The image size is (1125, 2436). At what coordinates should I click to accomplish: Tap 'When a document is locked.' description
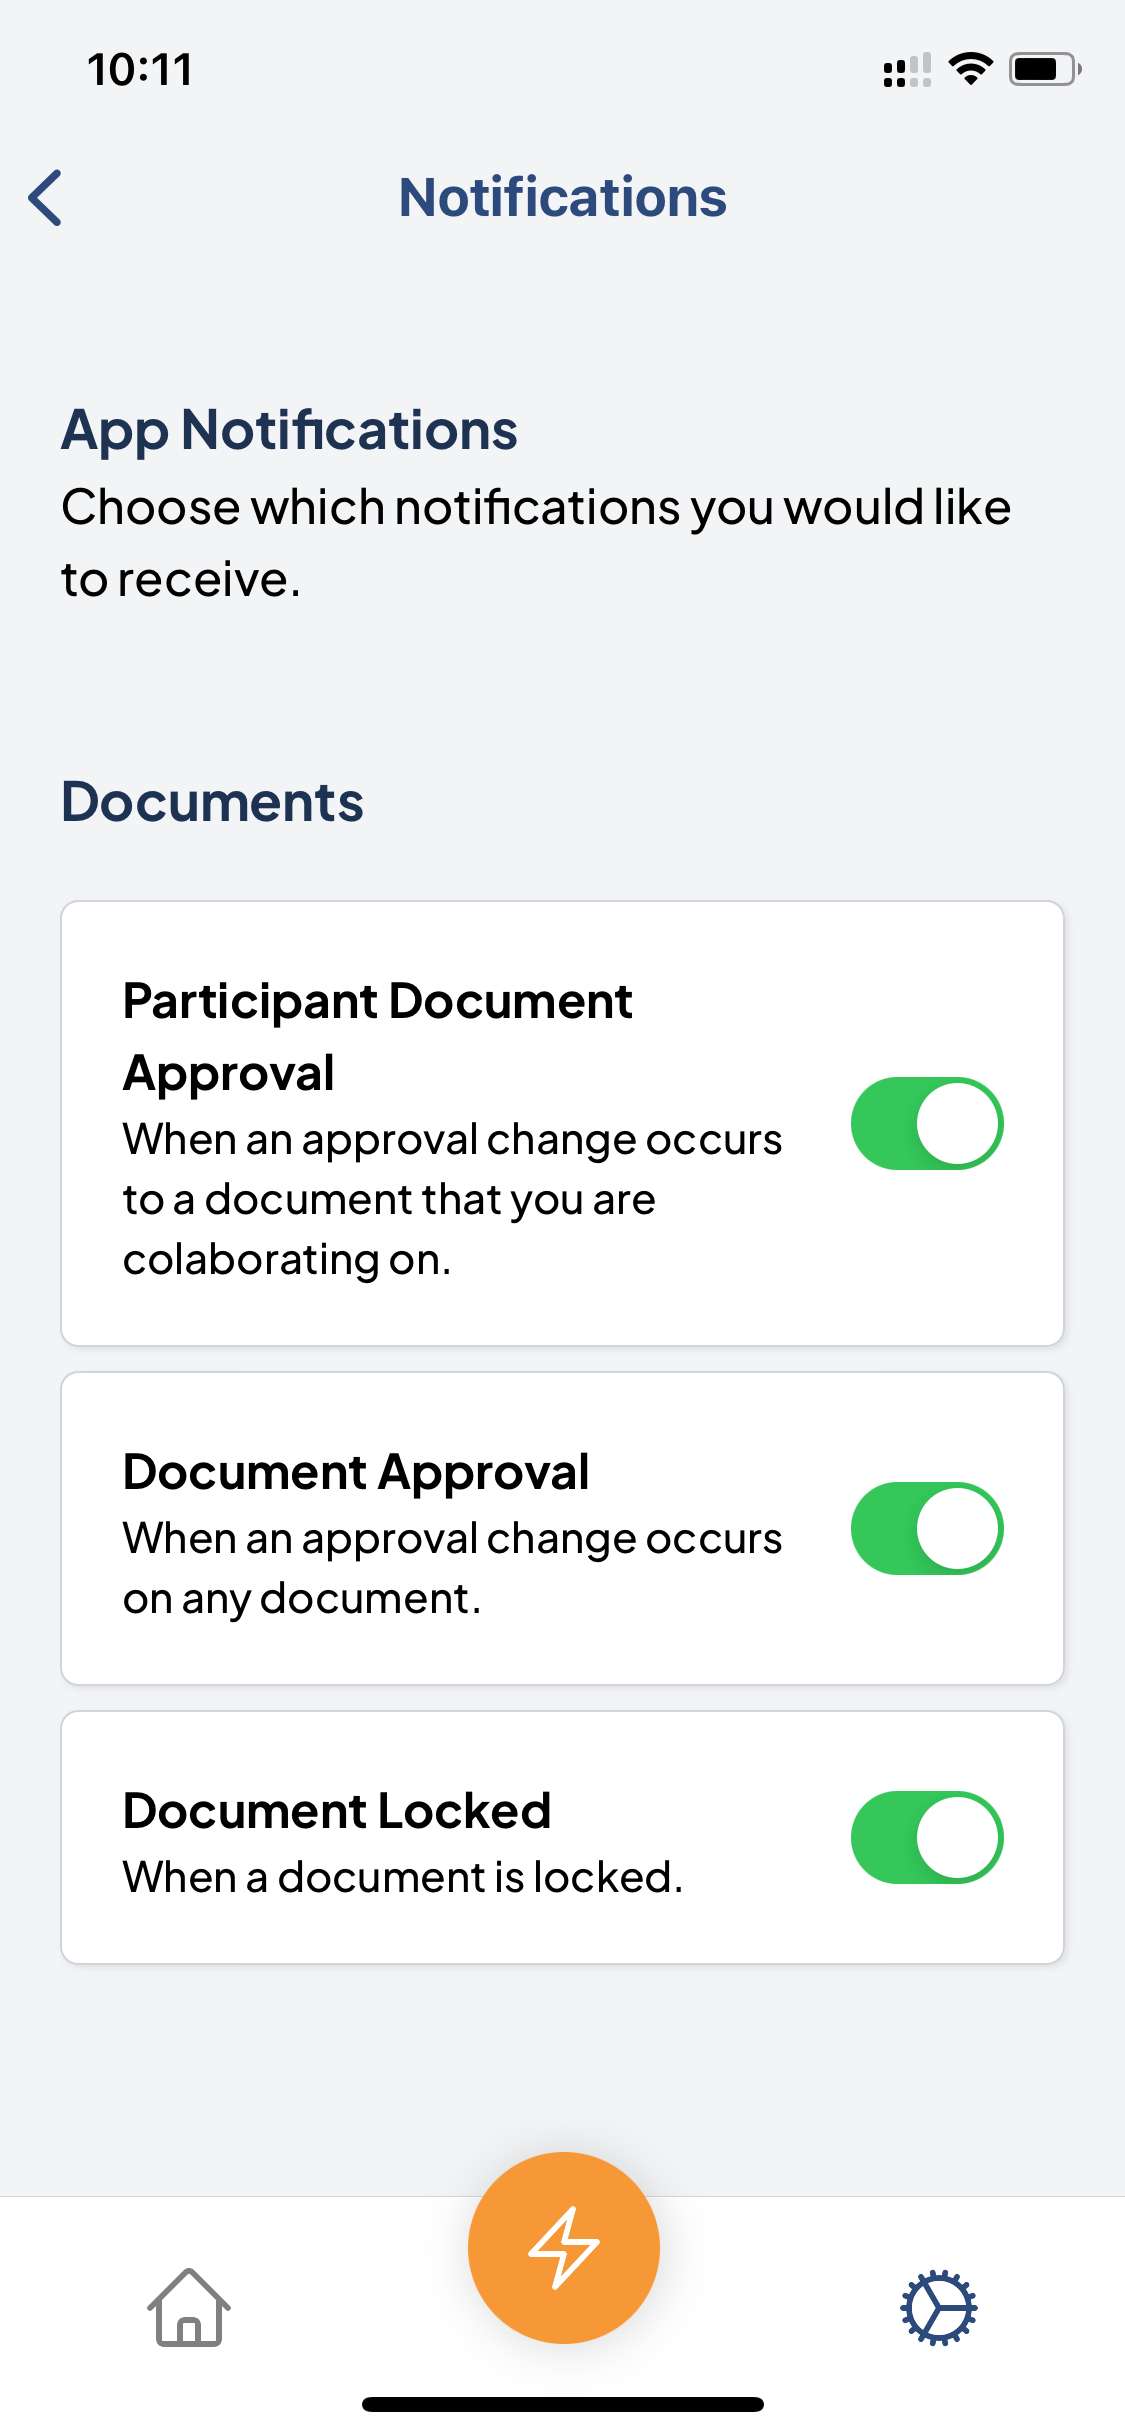(403, 1877)
